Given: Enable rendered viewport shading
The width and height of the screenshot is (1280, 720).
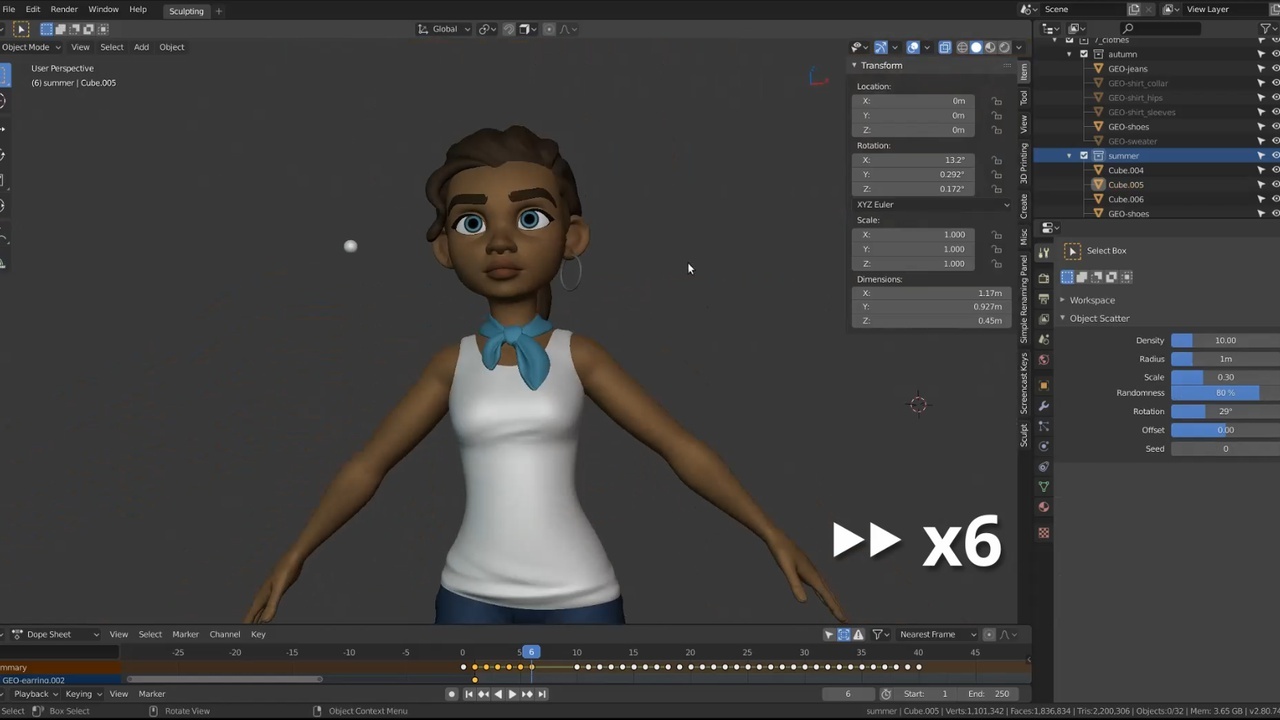Looking at the screenshot, I should [1004, 47].
